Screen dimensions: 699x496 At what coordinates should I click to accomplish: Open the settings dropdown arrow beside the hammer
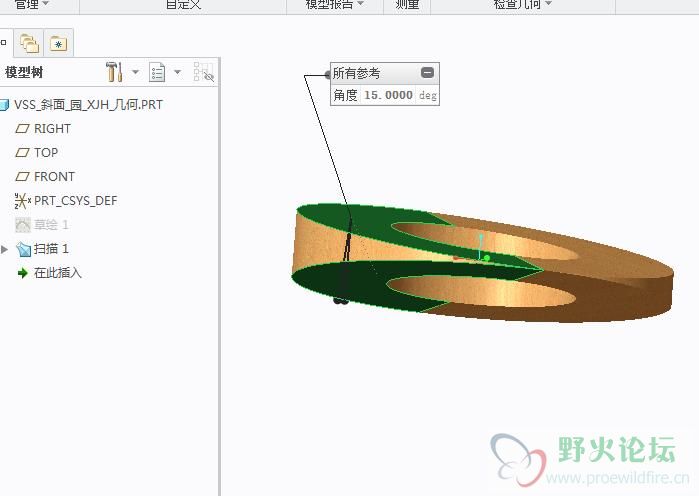135,72
